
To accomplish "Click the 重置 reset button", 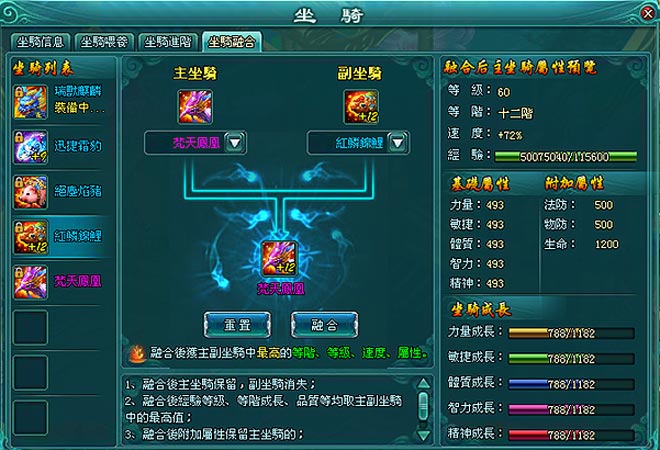I will 237,325.
